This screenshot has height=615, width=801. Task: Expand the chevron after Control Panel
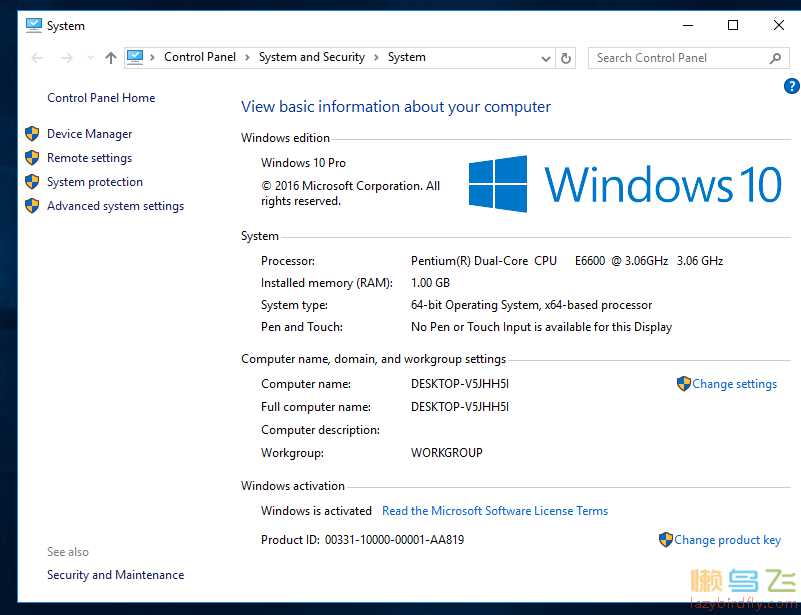click(247, 58)
